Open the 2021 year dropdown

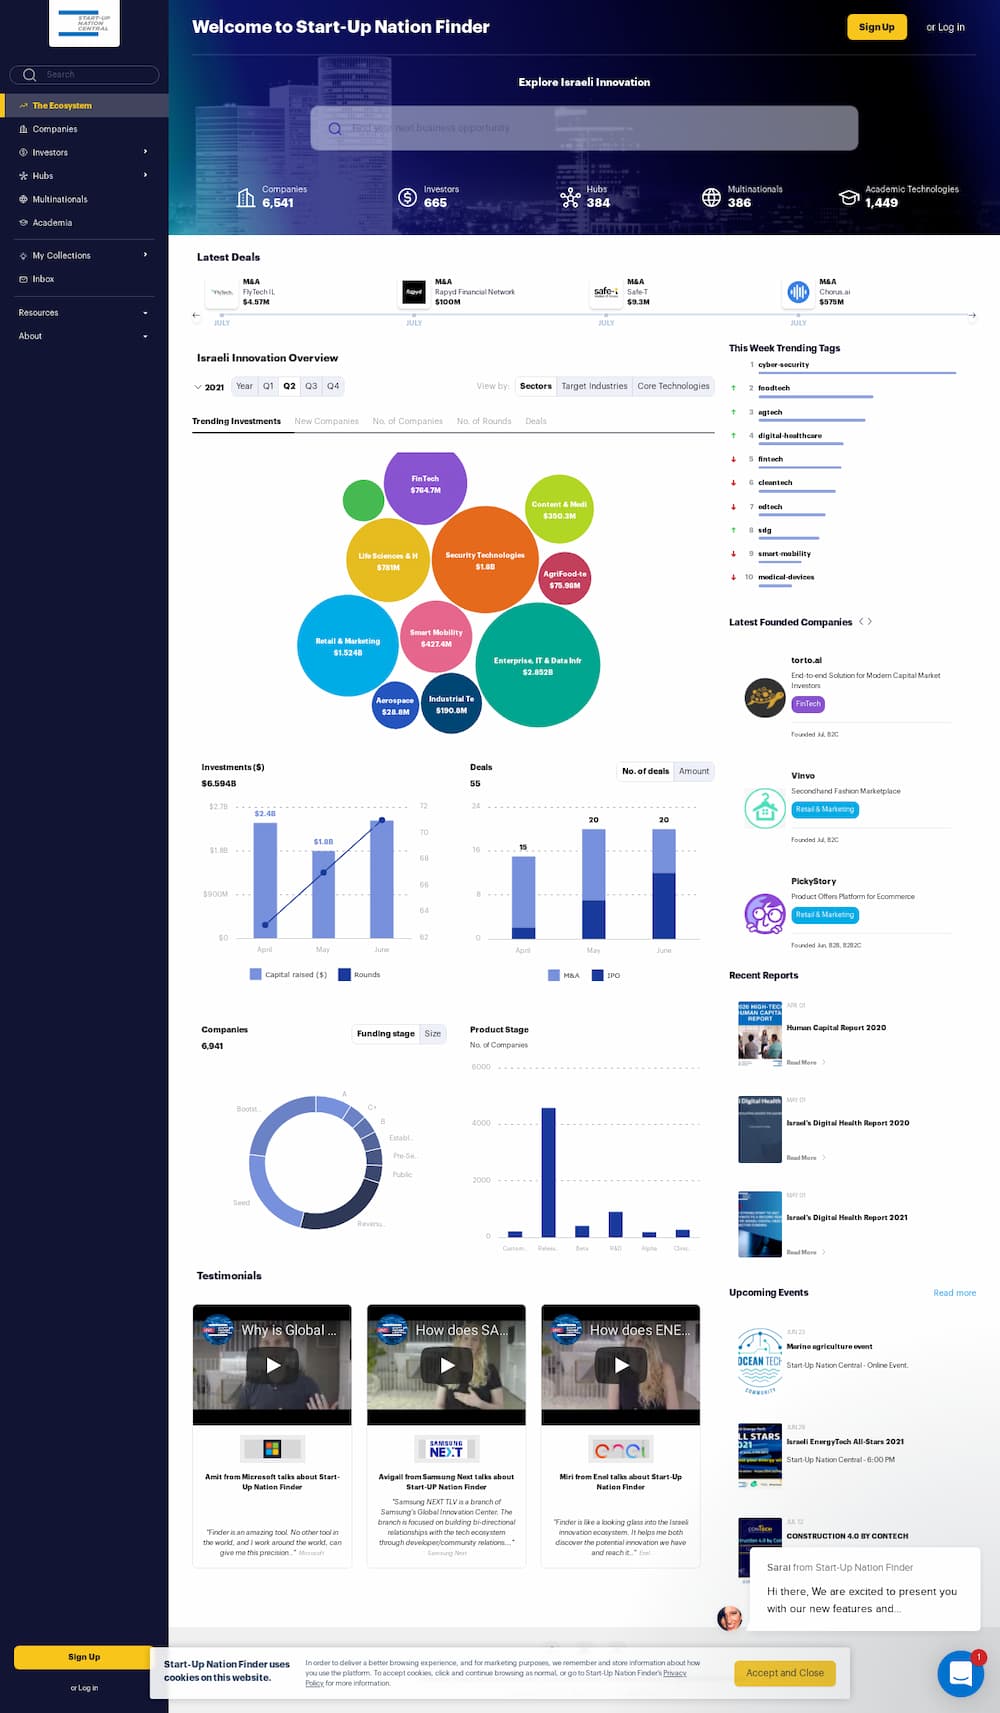(x=209, y=387)
